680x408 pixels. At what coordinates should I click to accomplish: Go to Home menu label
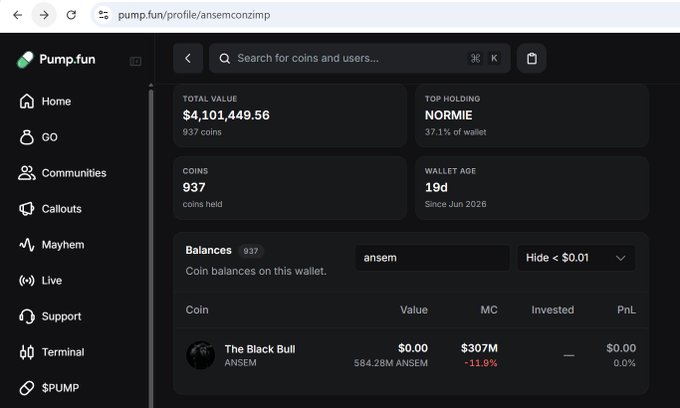point(56,101)
